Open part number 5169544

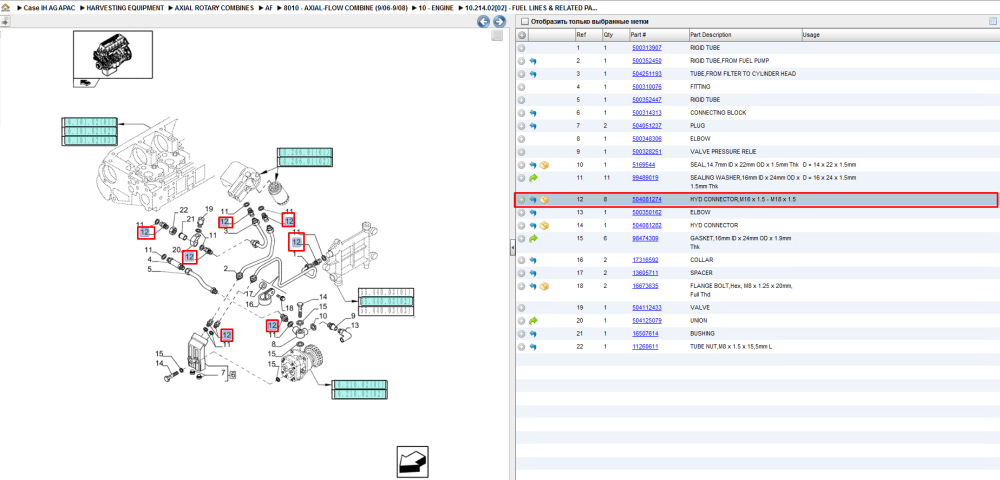(643, 164)
